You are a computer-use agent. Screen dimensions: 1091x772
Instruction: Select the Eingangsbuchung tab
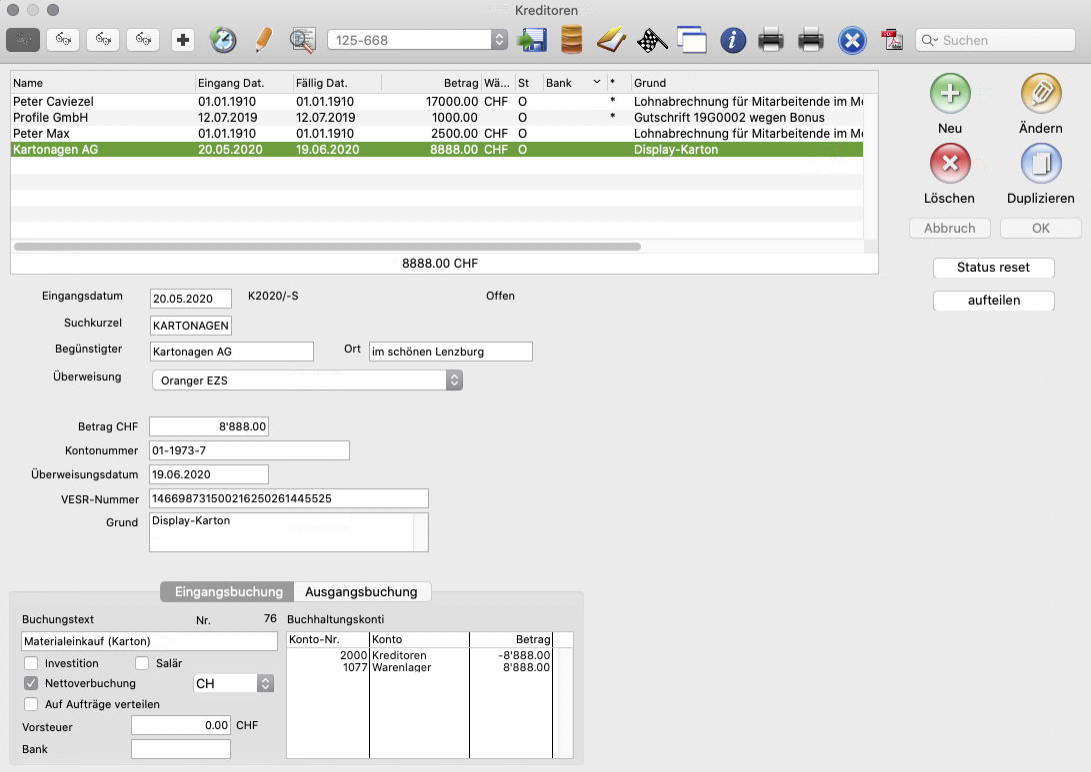click(228, 592)
